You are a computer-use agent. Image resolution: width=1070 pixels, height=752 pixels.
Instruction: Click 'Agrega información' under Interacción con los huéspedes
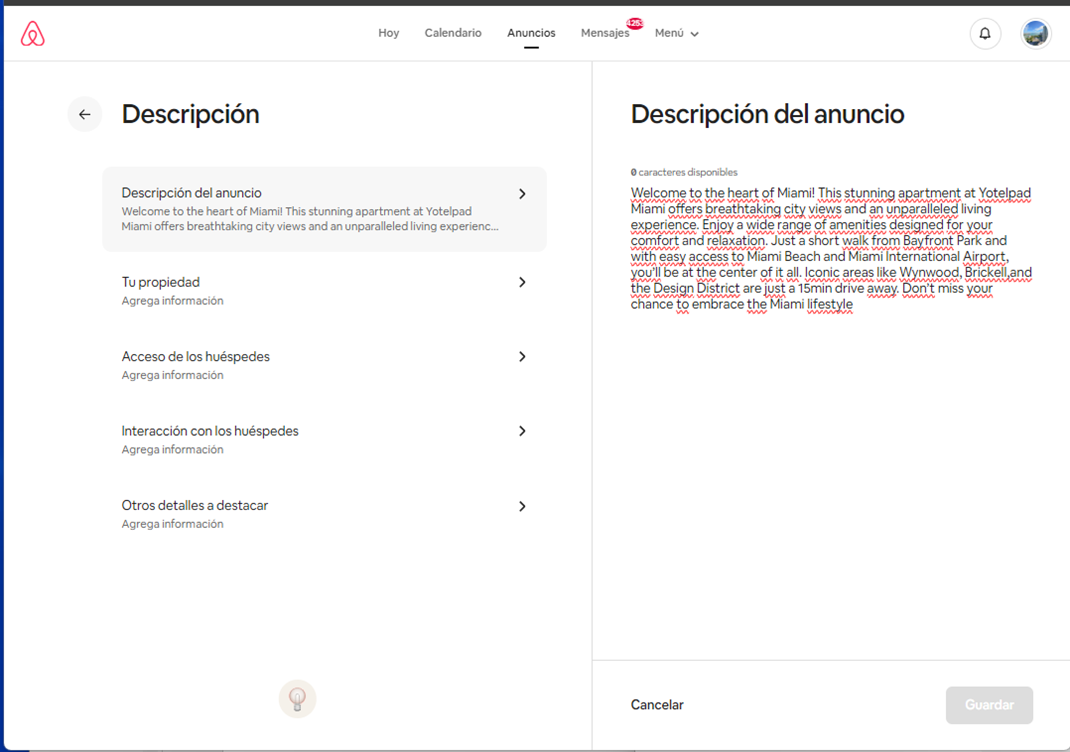[172, 449]
